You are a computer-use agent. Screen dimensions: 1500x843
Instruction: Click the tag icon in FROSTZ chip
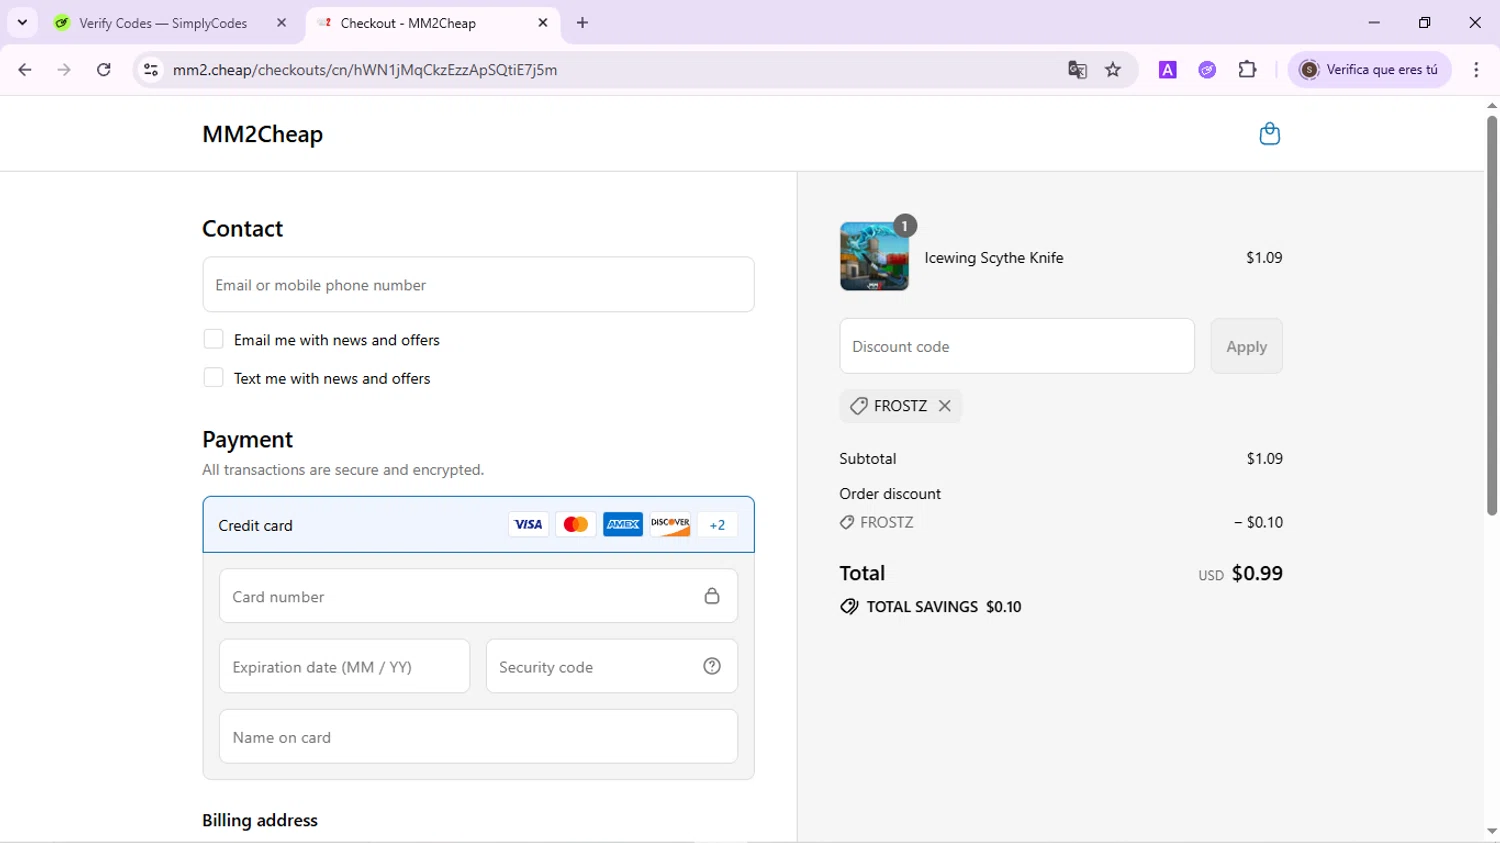pyautogui.click(x=858, y=406)
